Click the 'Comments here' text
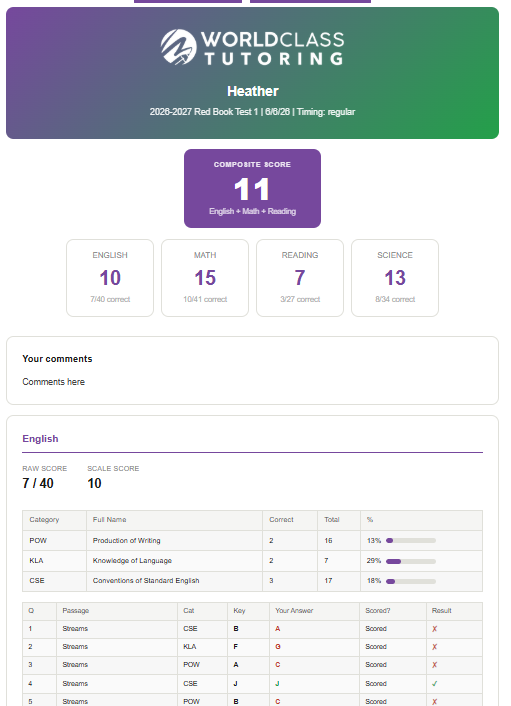 [54, 382]
